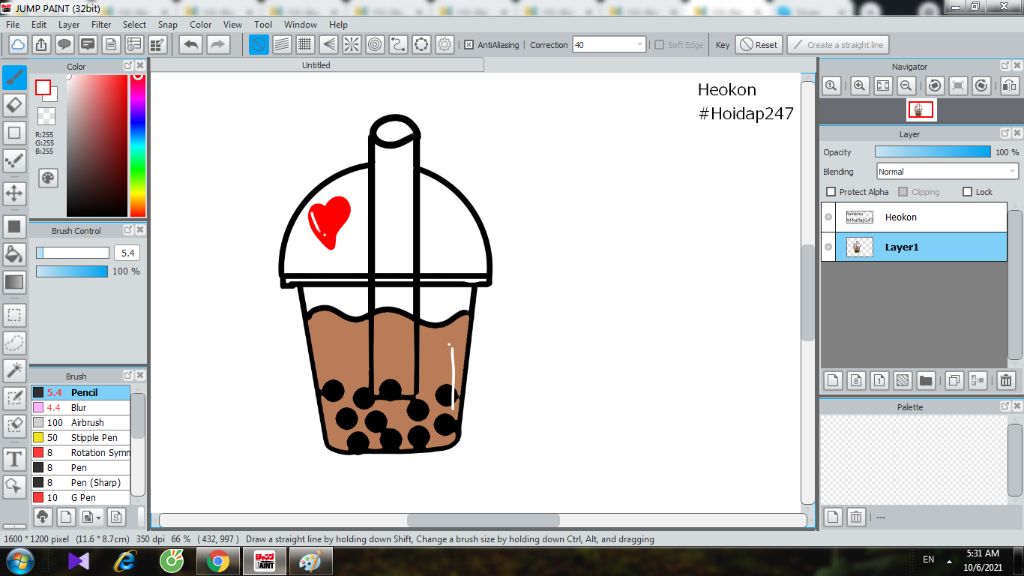Hide the Heokon layer
This screenshot has width=1024, height=576.
click(829, 217)
